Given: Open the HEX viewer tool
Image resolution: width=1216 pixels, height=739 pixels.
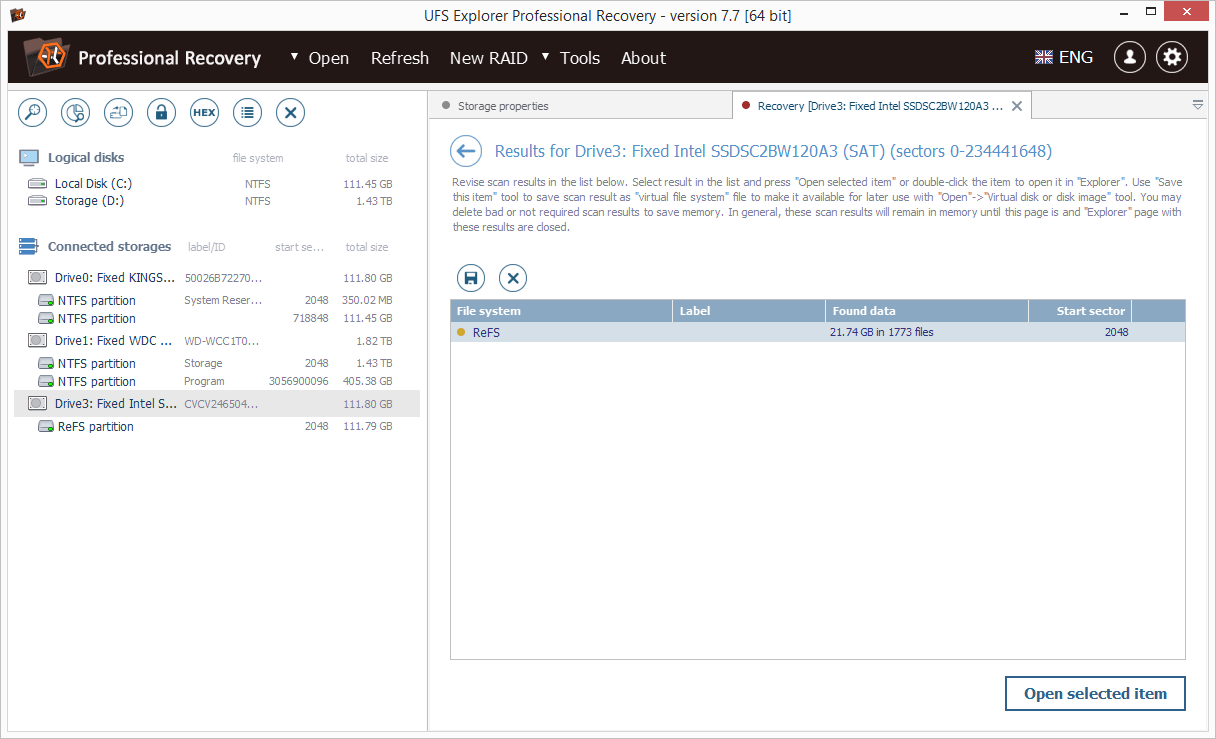Looking at the screenshot, I should pyautogui.click(x=204, y=113).
